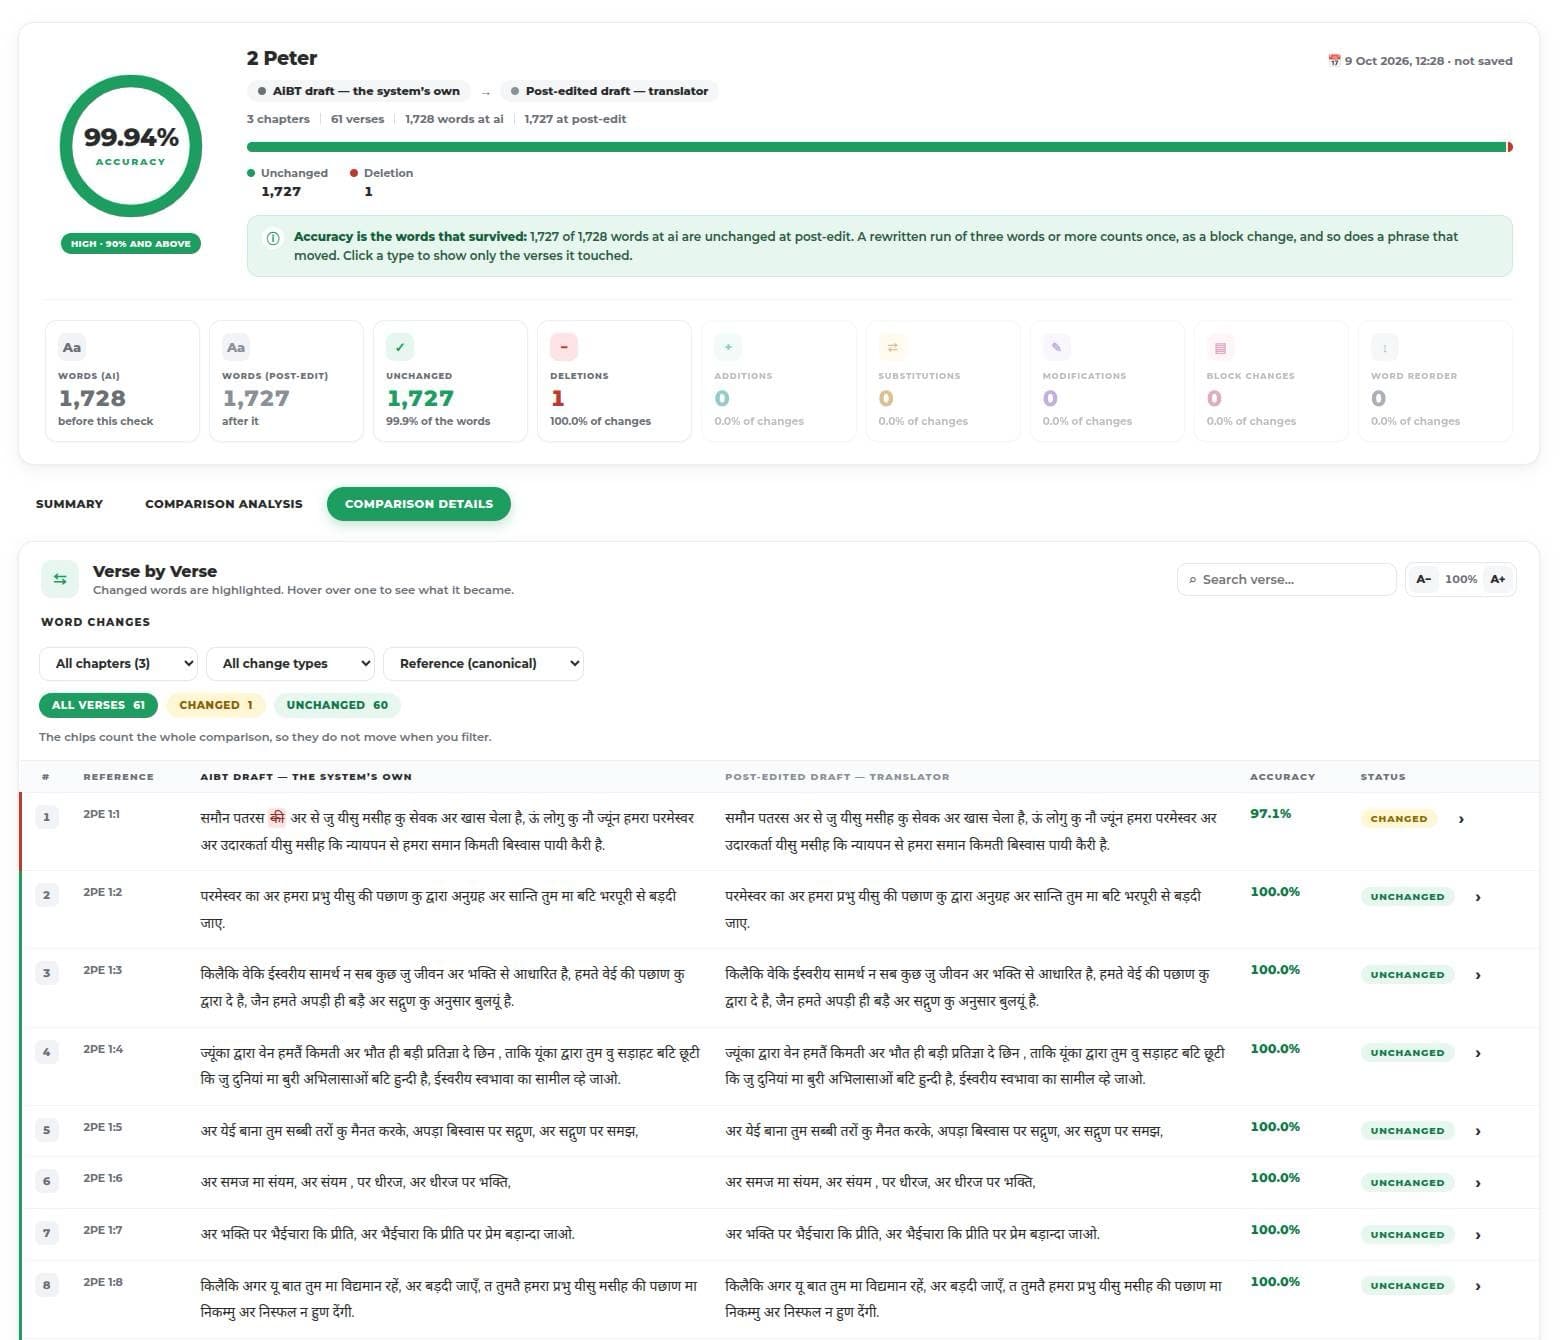
Task: Increase text size with A+ button
Action: [x=1498, y=579]
